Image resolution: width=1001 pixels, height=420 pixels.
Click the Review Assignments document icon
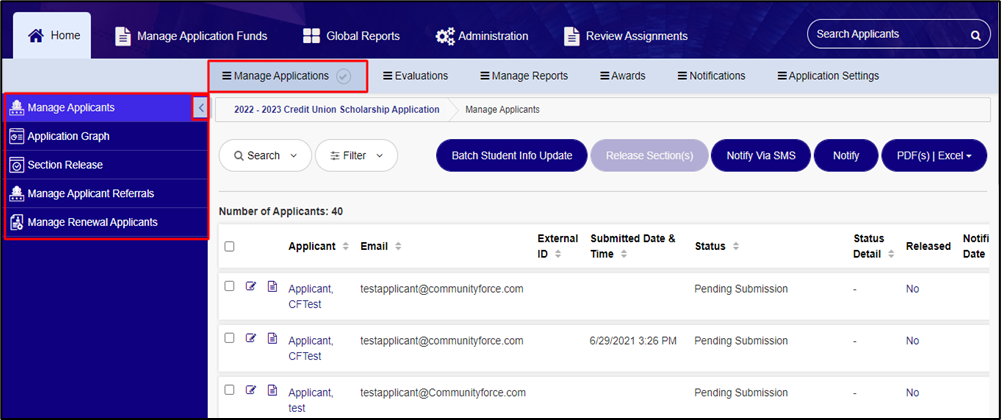(572, 36)
